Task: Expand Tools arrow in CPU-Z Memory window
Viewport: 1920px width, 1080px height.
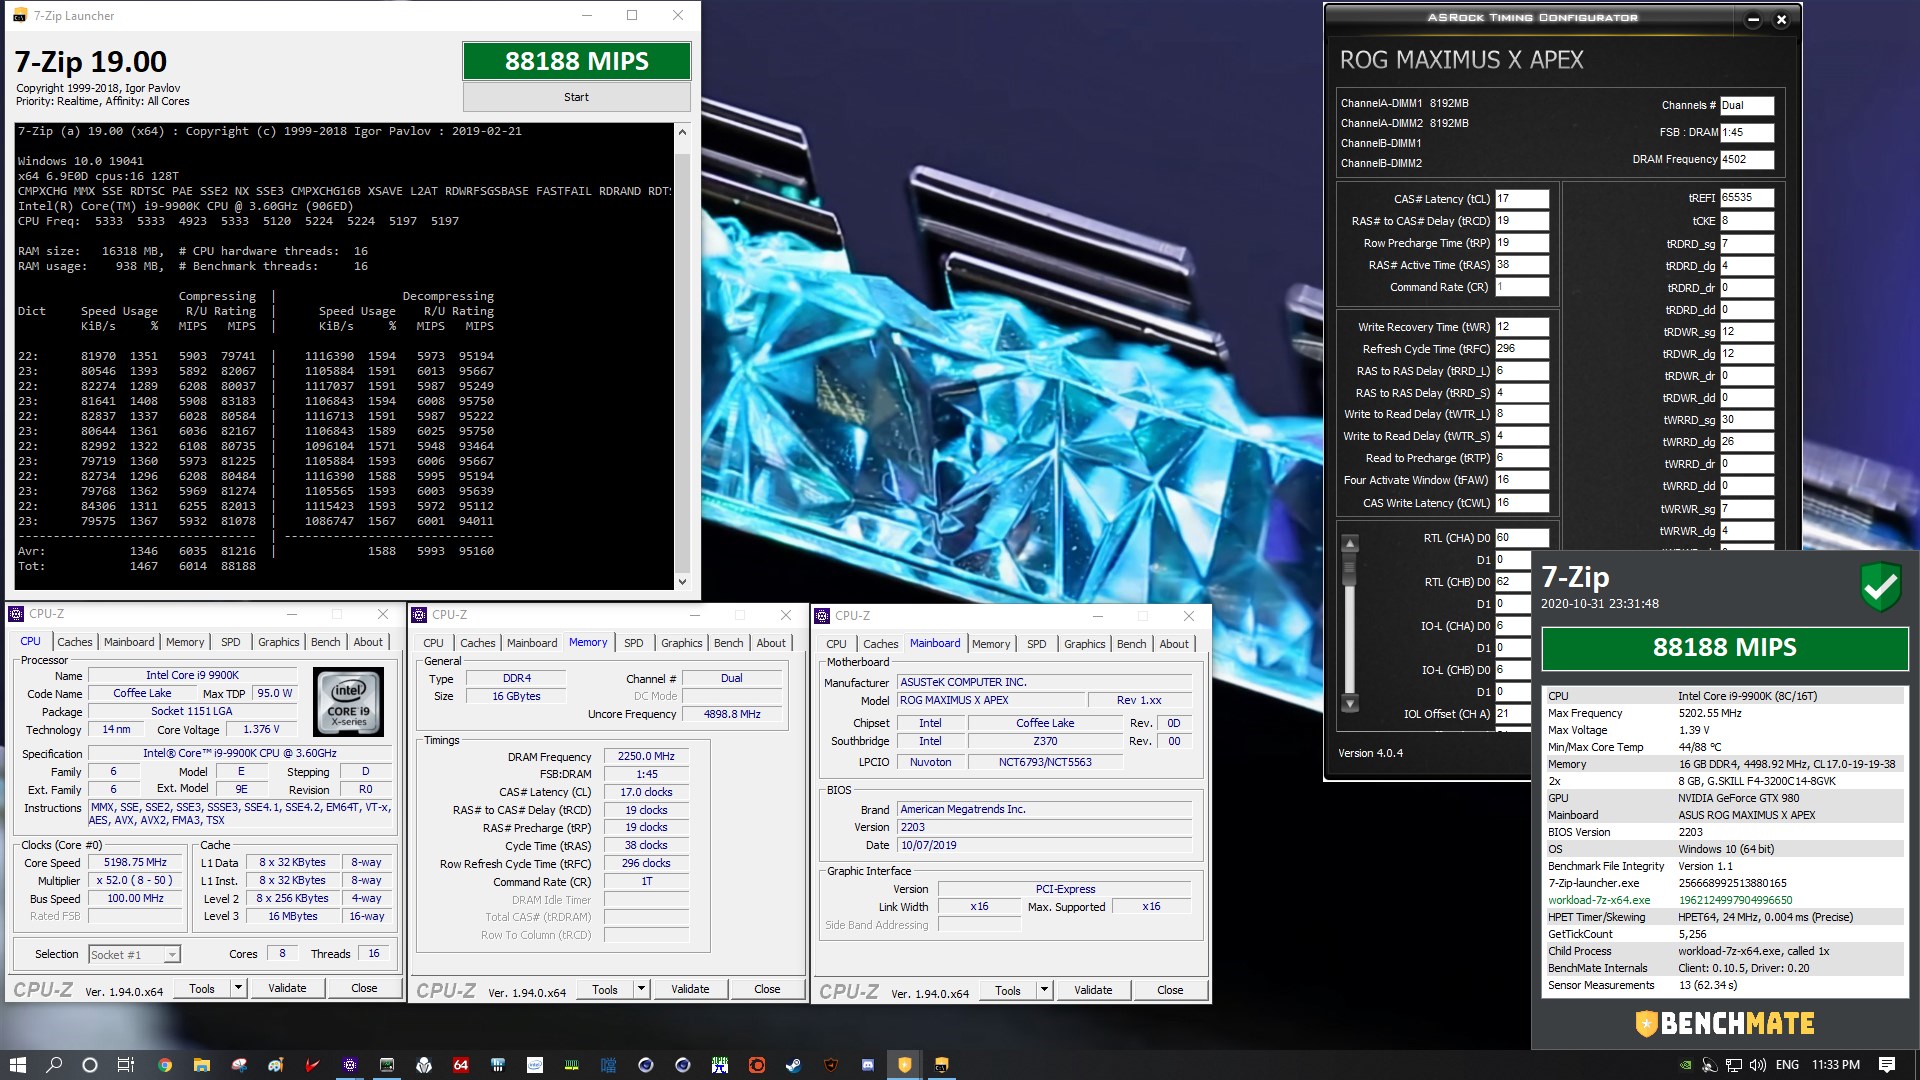Action: [x=641, y=989]
